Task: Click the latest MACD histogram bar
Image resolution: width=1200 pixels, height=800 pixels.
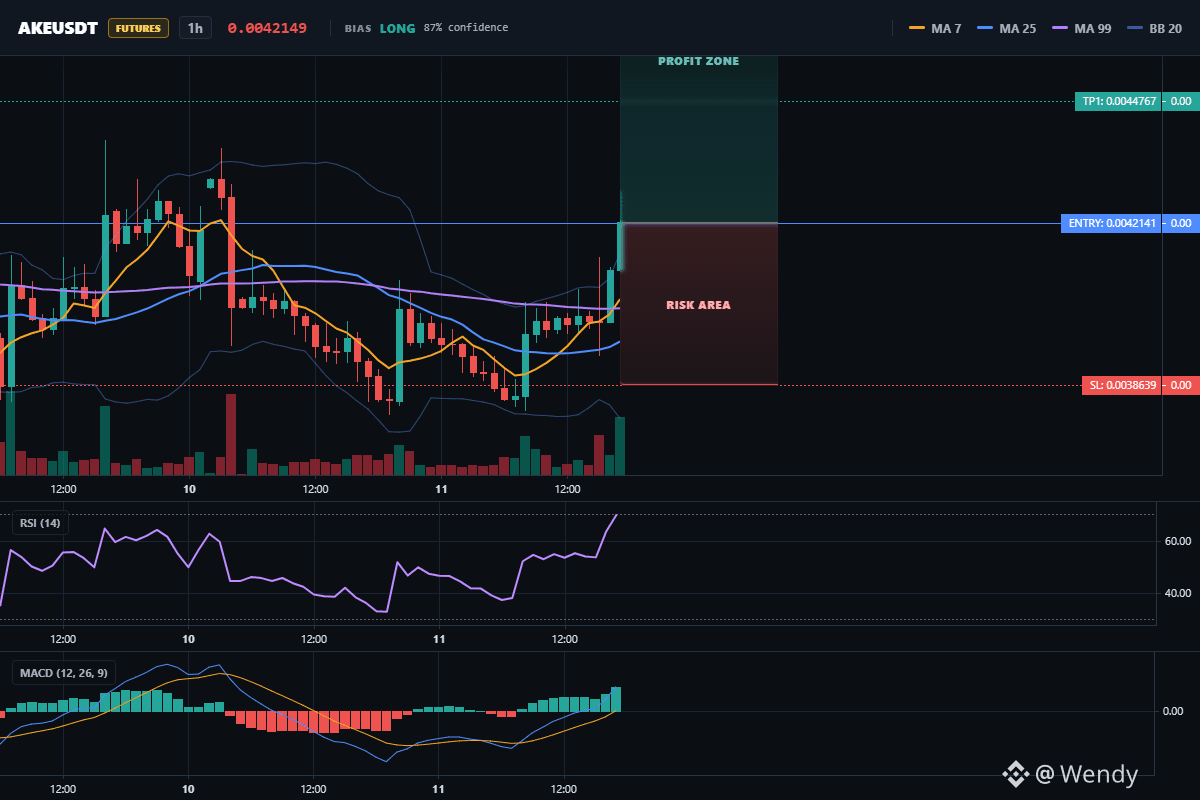Action: (616, 699)
